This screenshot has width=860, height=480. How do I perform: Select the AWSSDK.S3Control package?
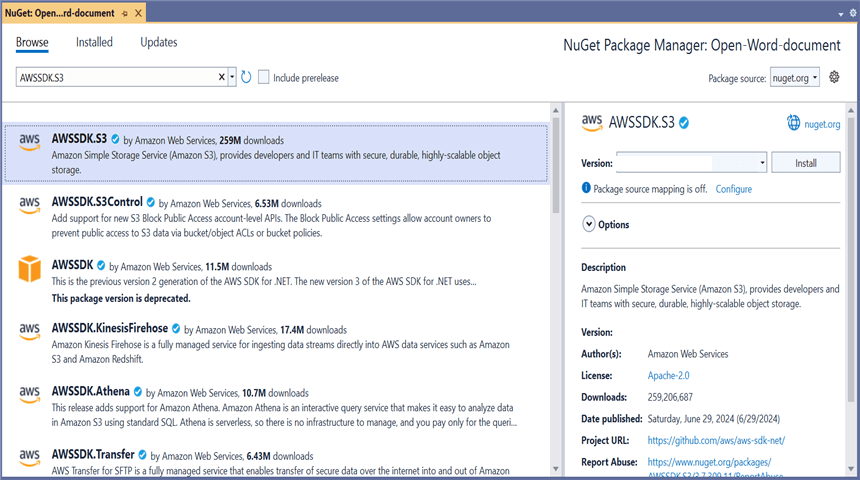pyautogui.click(x=276, y=217)
